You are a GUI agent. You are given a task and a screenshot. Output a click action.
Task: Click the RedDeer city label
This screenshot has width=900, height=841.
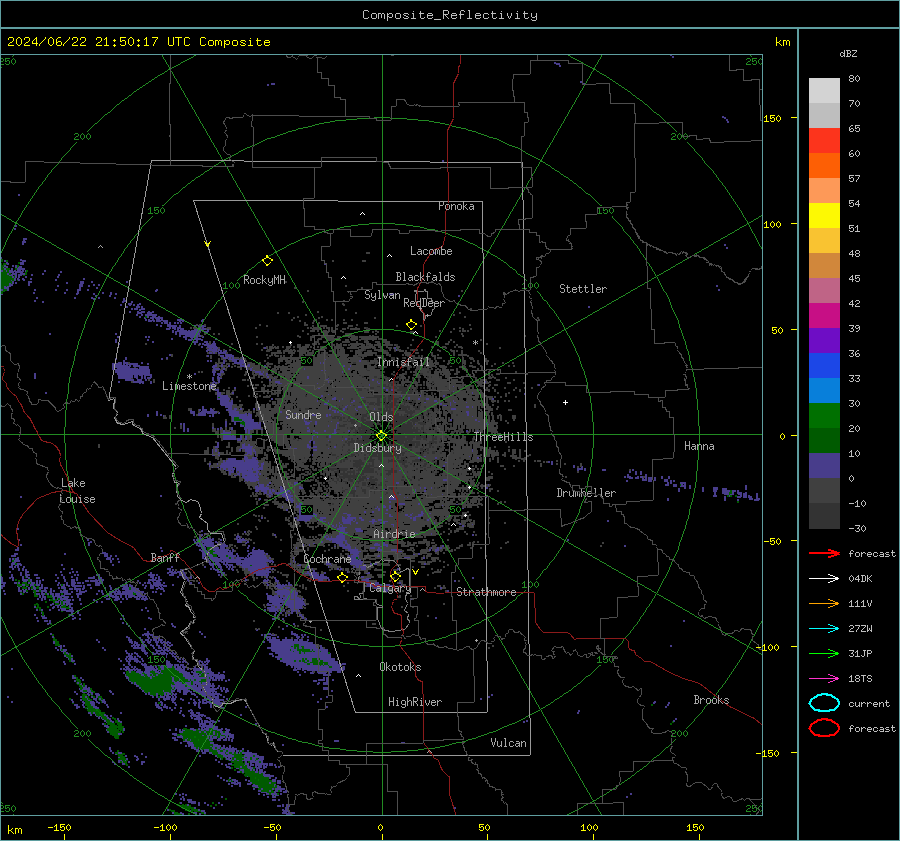(x=424, y=303)
